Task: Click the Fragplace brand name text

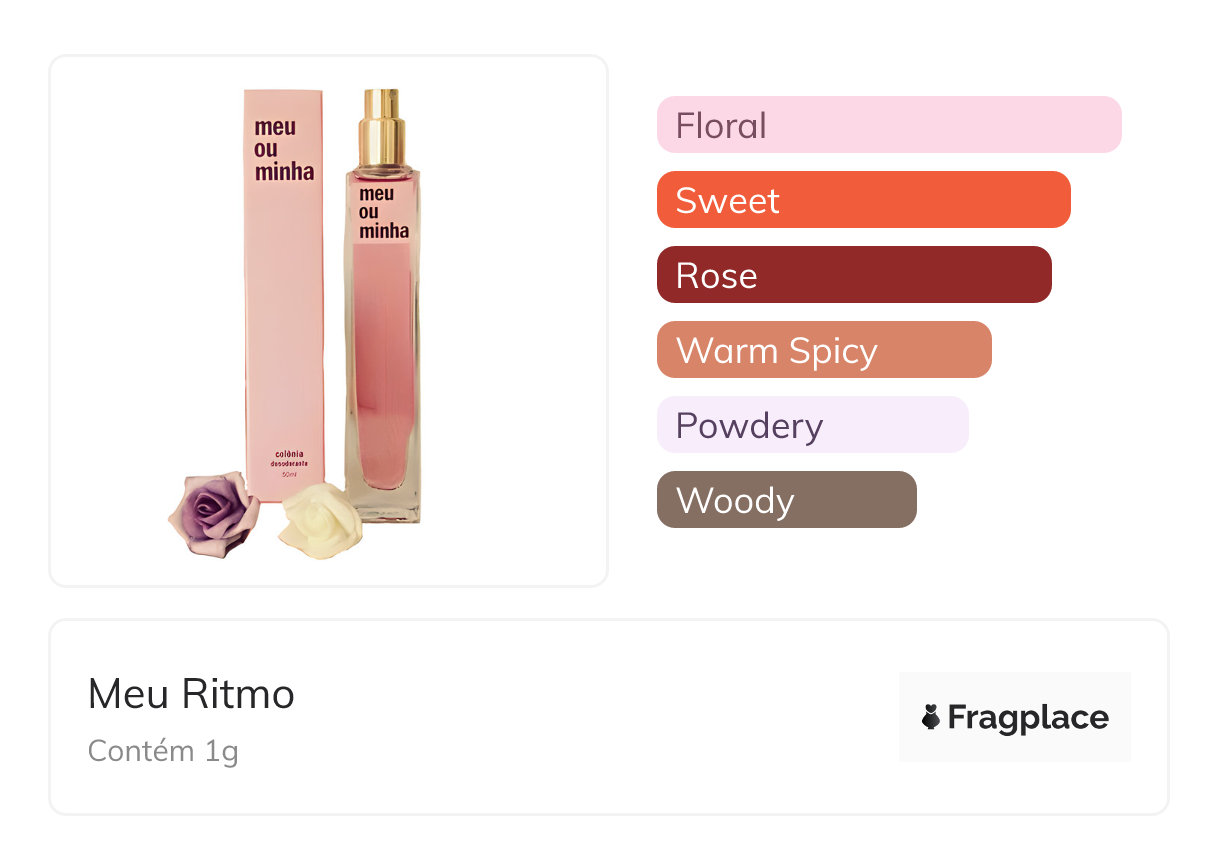Action: [1028, 717]
